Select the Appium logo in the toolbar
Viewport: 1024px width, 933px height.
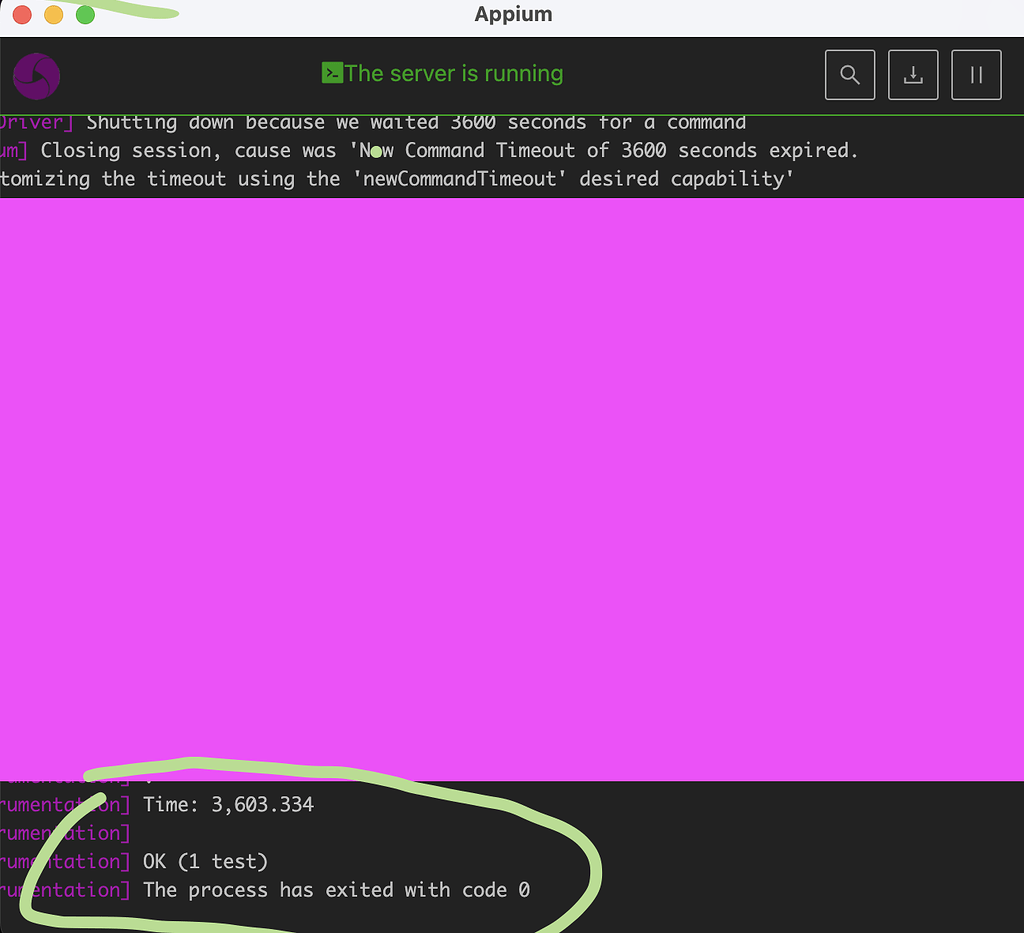(x=36, y=76)
